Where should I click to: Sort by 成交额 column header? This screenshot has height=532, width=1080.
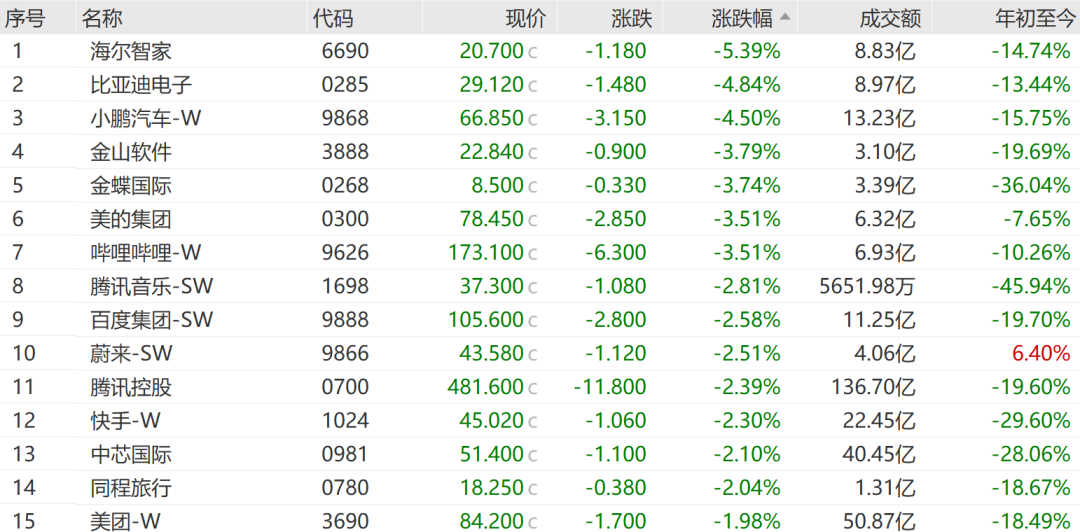(890, 18)
